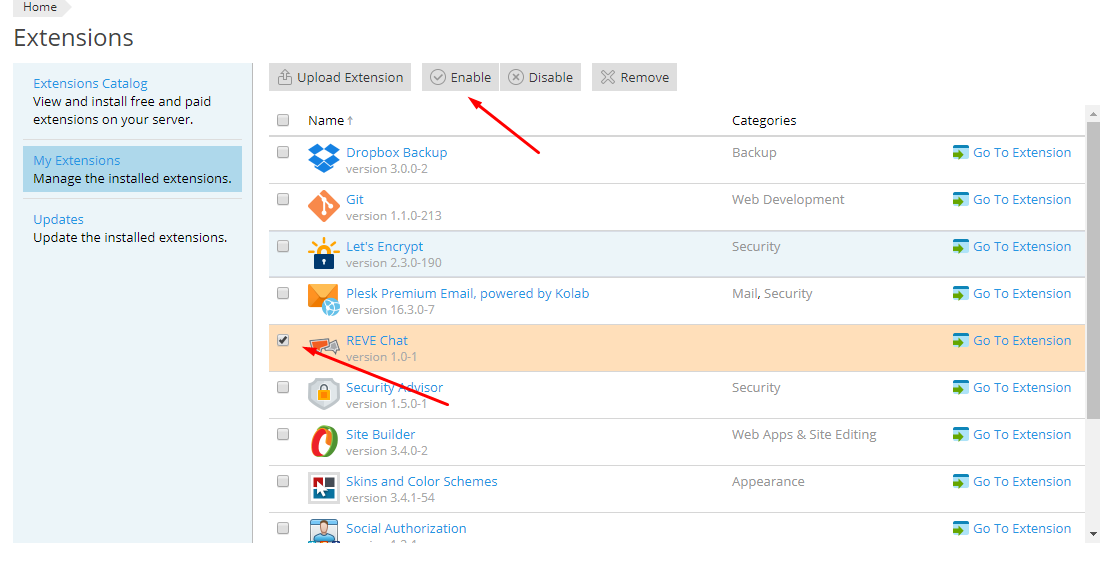Click the extensions list vertical scrollbar

click(x=1092, y=270)
